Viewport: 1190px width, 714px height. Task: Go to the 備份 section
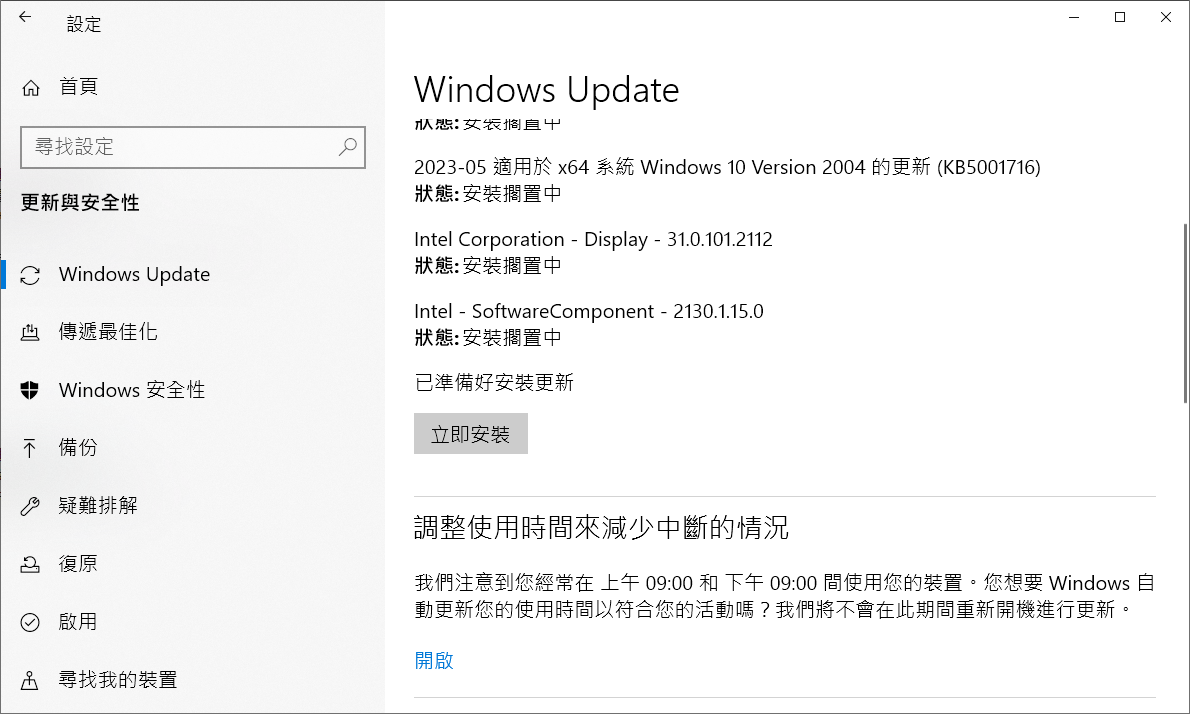78,448
